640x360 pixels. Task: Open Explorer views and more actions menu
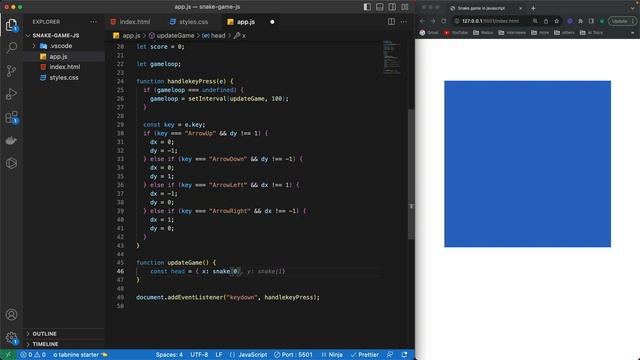tap(93, 22)
